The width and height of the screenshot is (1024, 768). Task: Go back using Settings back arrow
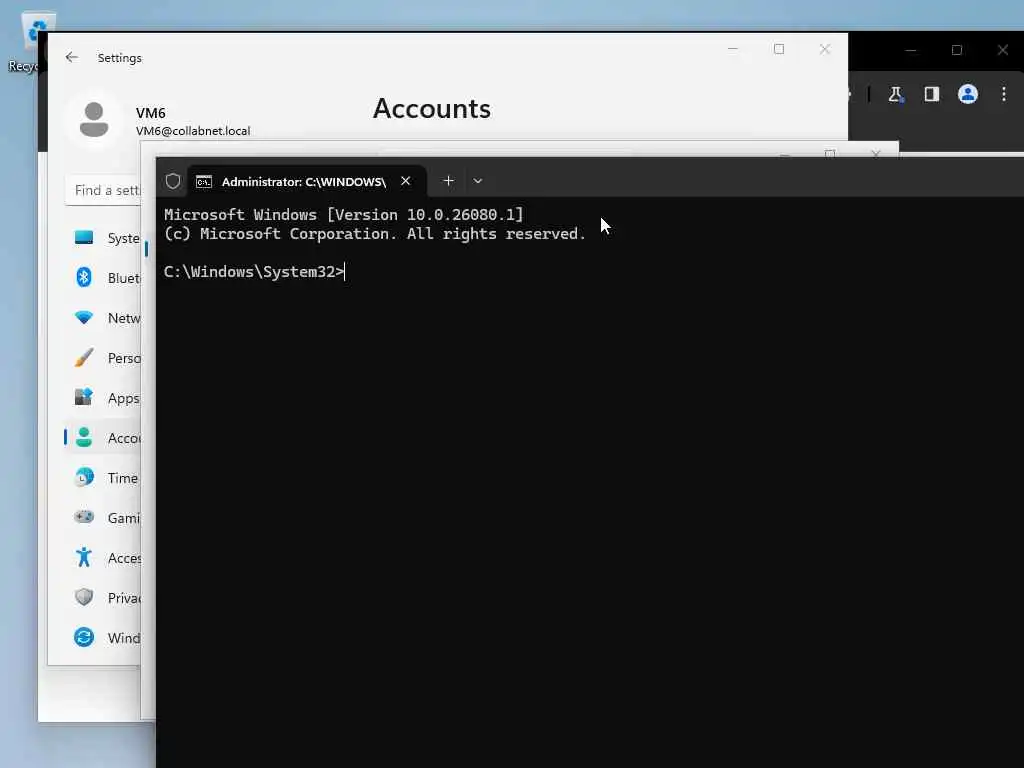[72, 57]
